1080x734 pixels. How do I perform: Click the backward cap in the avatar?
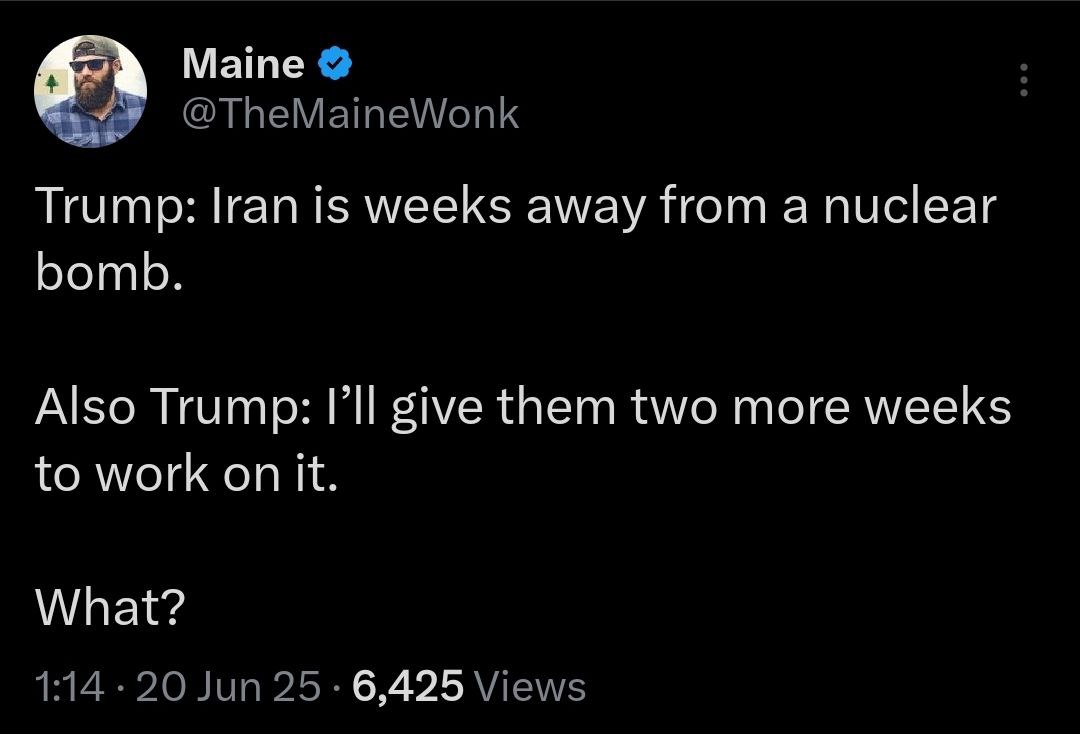pos(95,46)
